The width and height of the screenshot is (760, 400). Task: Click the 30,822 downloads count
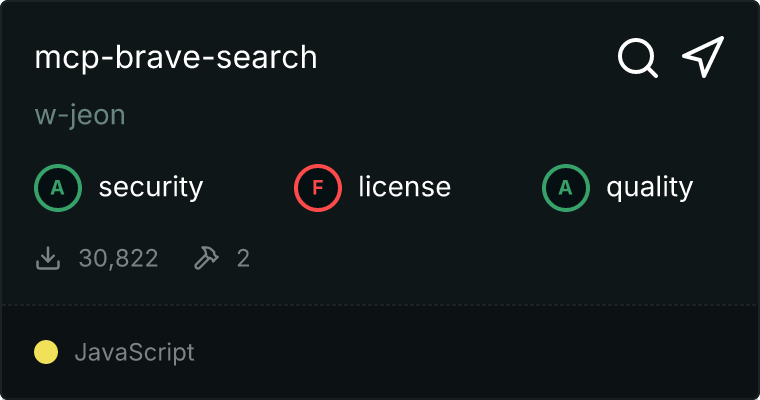[118, 259]
